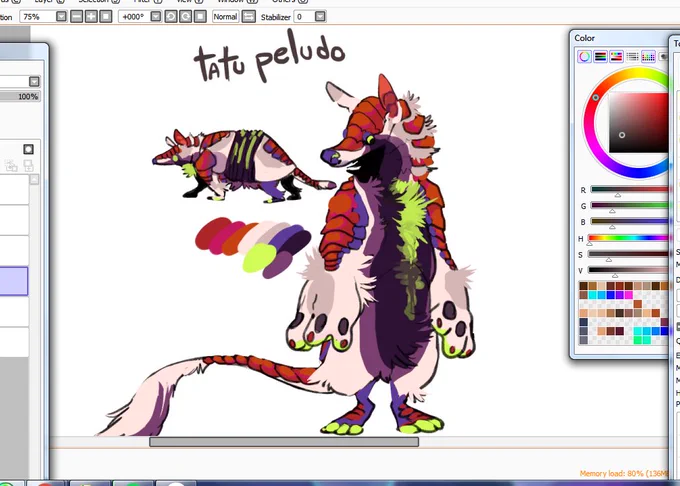
Task: Toggle the scratchpad panel in Color window
Action: (x=663, y=56)
